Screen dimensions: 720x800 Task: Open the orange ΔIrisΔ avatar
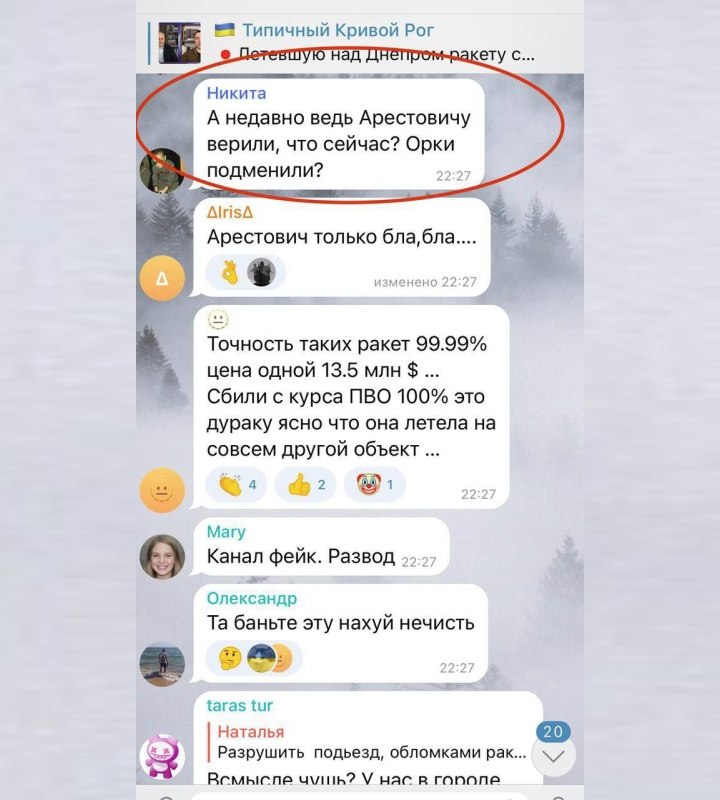point(162,278)
